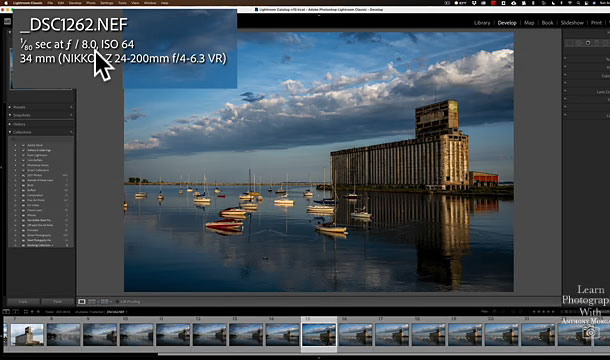Switch to Loupe view in toolbar
This screenshot has width=610, height=360.
81,302
